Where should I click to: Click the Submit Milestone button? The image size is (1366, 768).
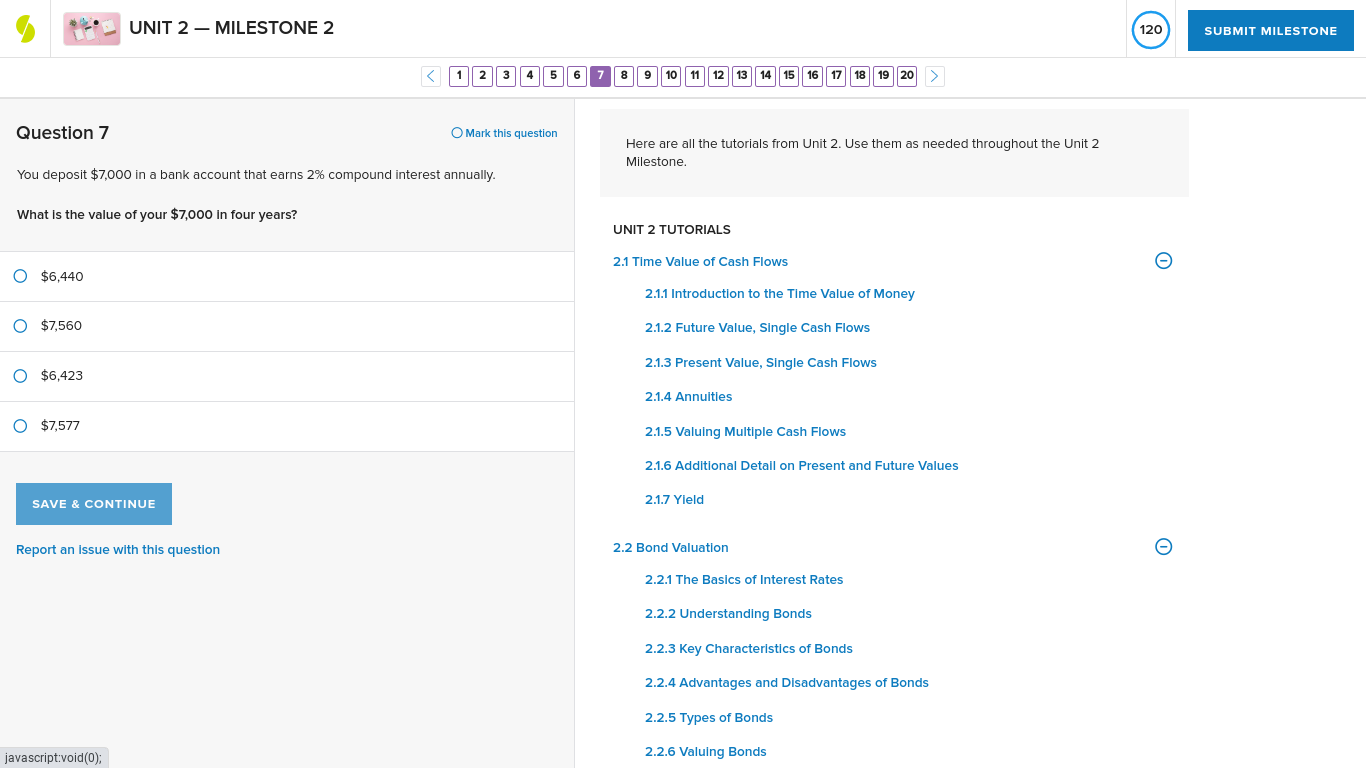1270,30
